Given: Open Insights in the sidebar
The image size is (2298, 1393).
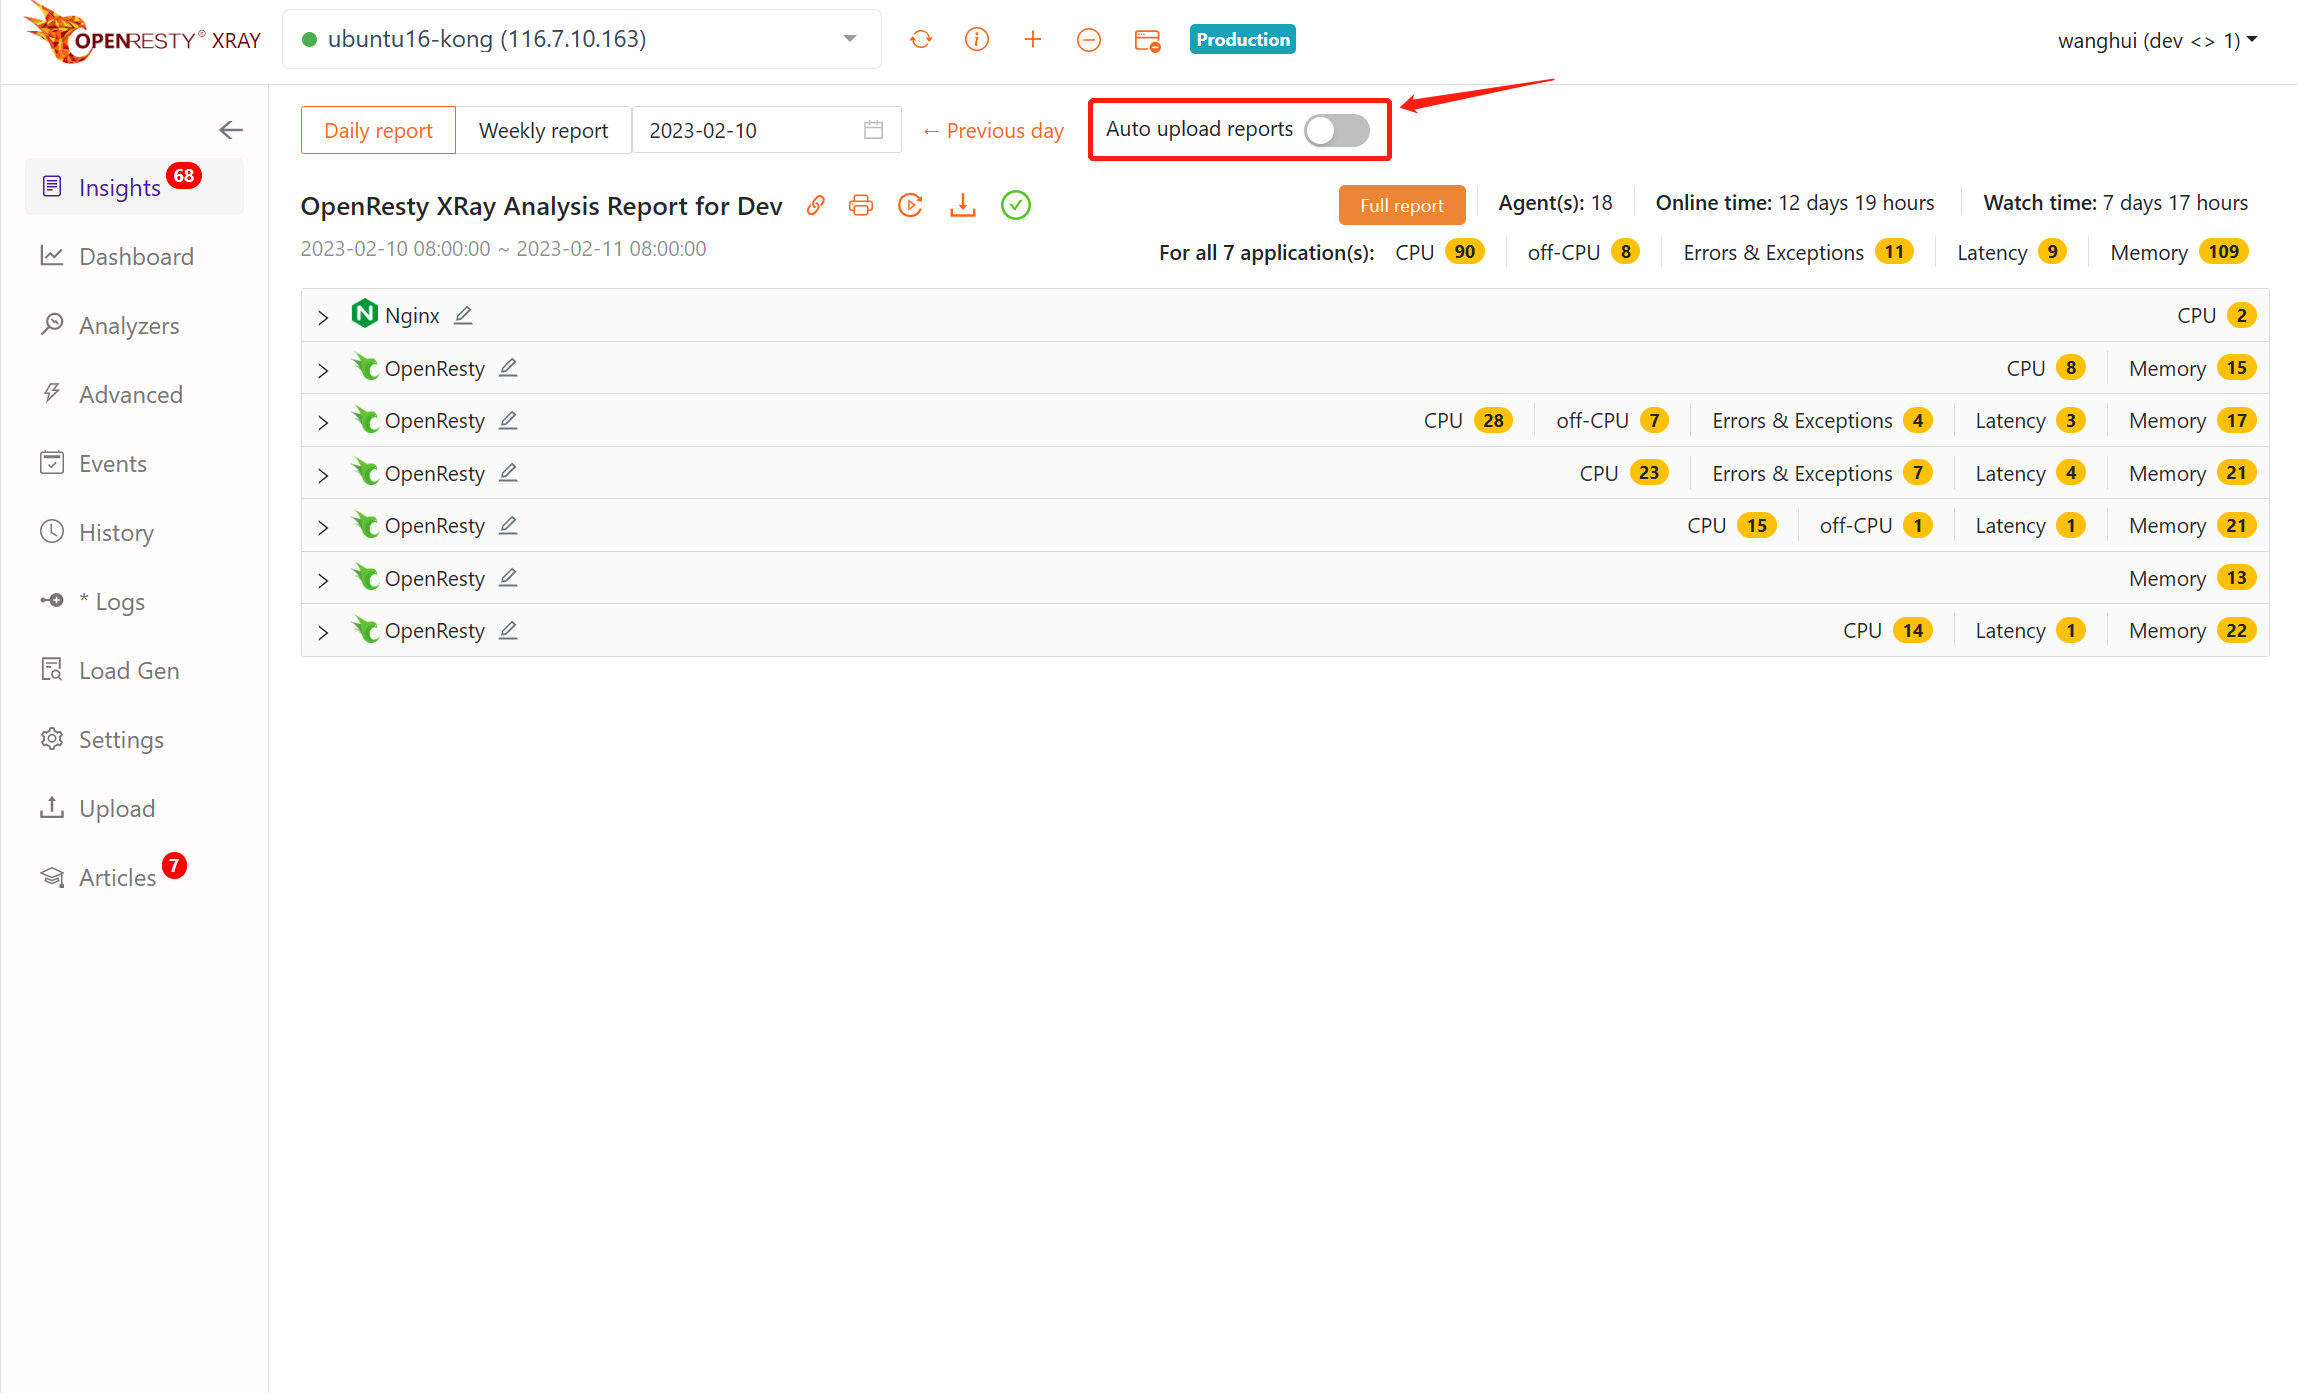Looking at the screenshot, I should [x=134, y=187].
